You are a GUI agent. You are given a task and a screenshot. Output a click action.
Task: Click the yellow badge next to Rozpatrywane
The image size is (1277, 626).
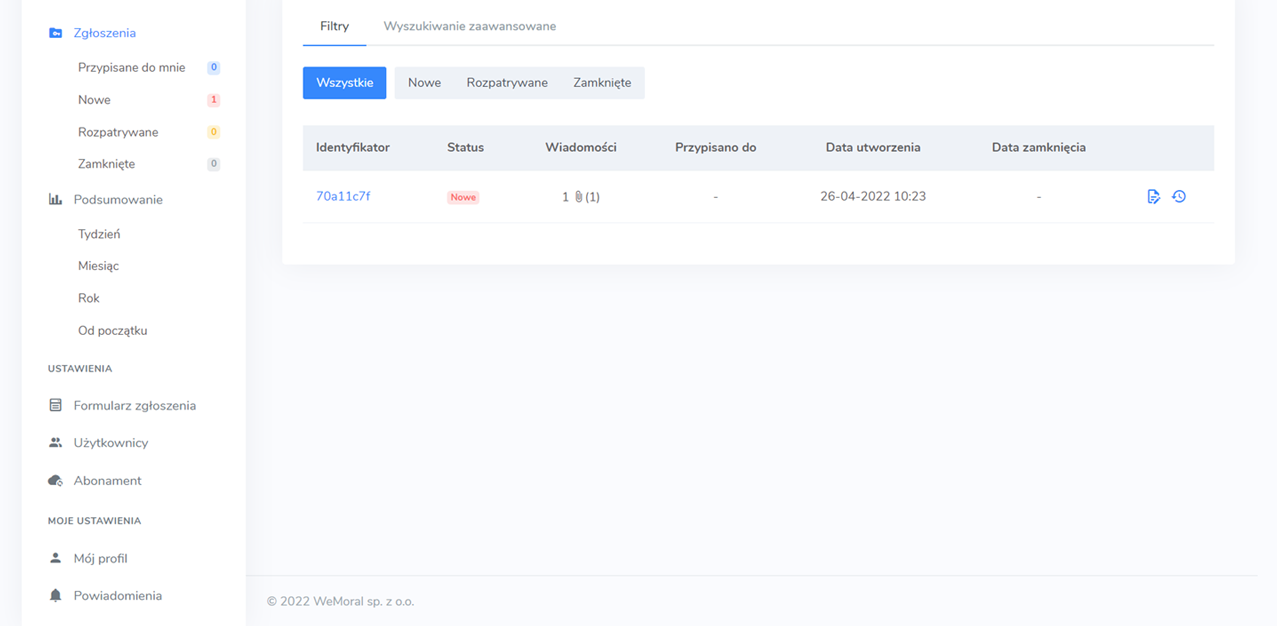[x=214, y=132]
